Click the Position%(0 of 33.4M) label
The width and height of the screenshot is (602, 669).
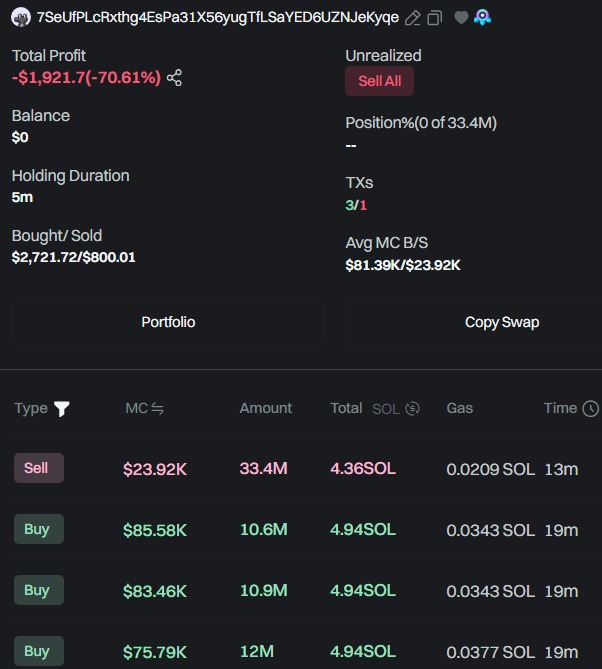421,123
